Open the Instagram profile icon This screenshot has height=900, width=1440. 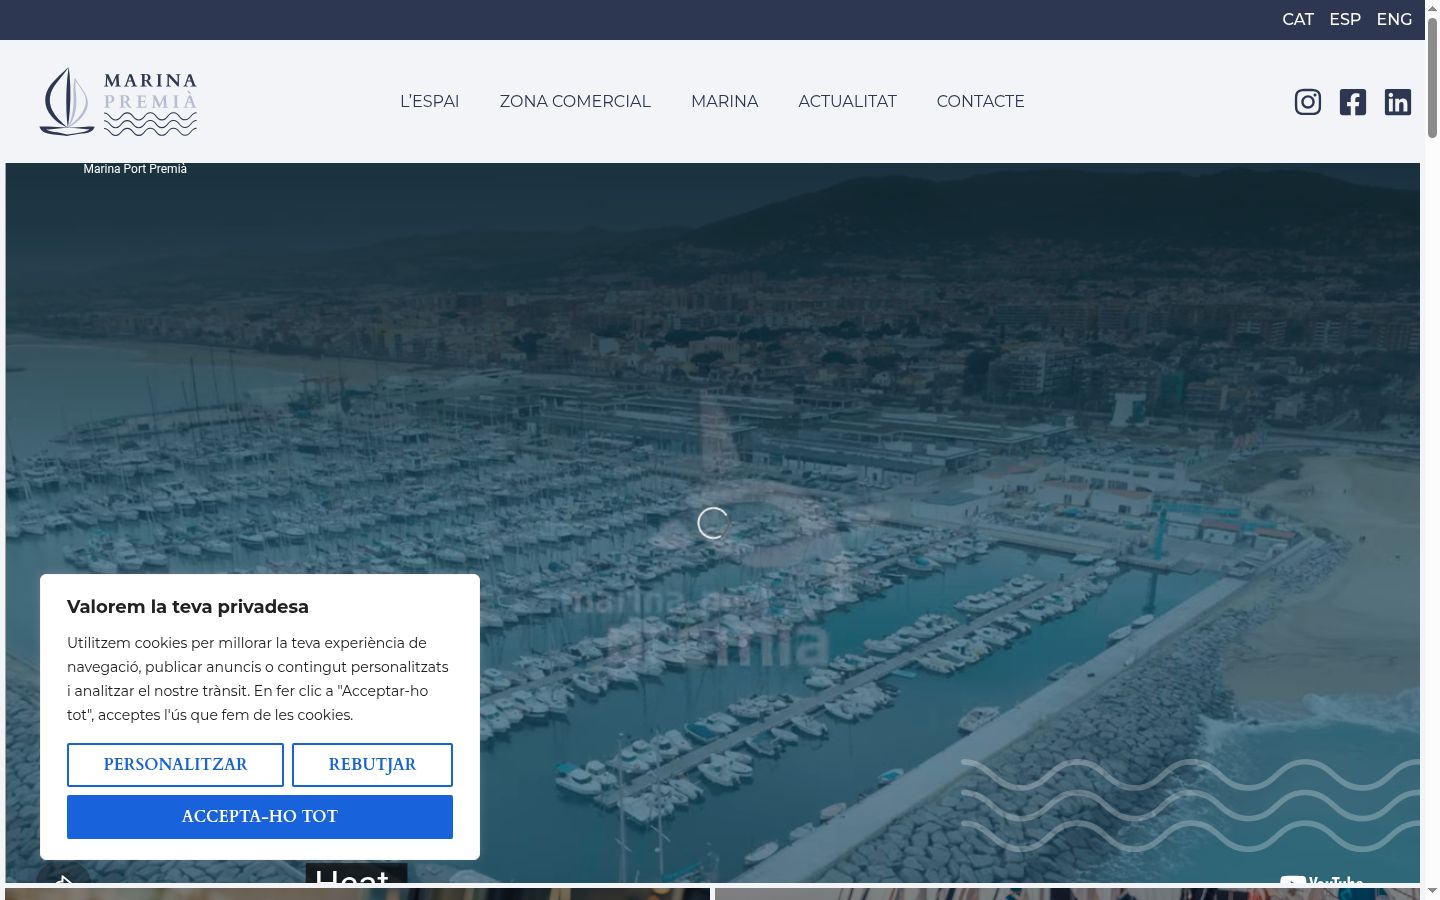[x=1308, y=102]
